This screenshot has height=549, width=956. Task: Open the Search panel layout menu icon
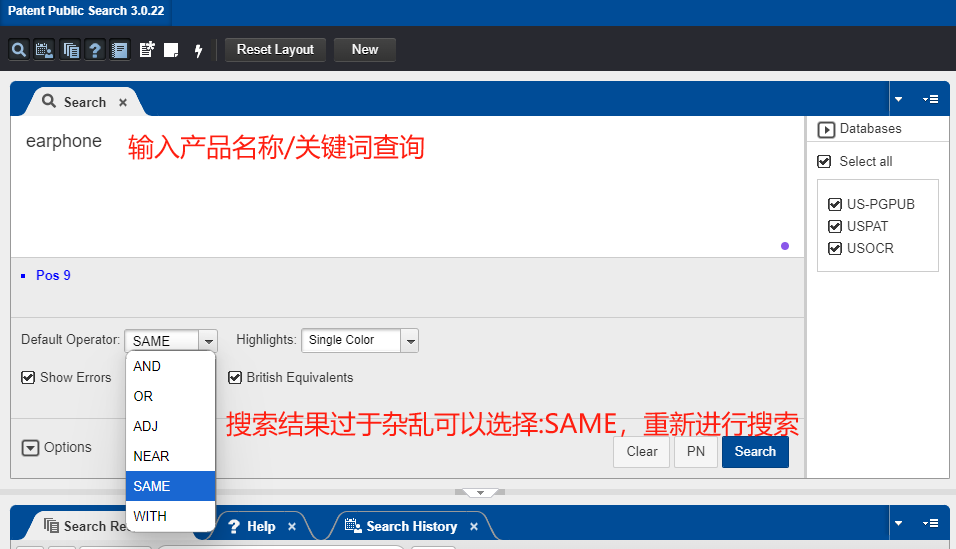click(x=930, y=99)
